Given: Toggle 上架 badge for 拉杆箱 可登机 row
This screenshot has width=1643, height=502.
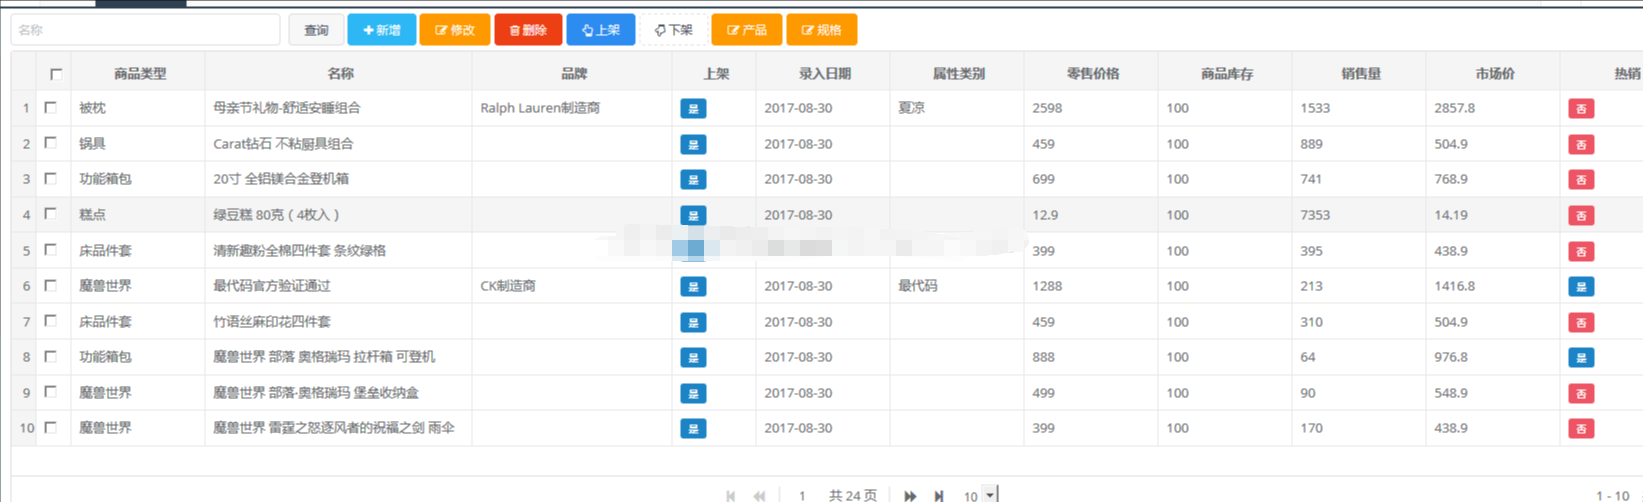Looking at the screenshot, I should tap(693, 357).
